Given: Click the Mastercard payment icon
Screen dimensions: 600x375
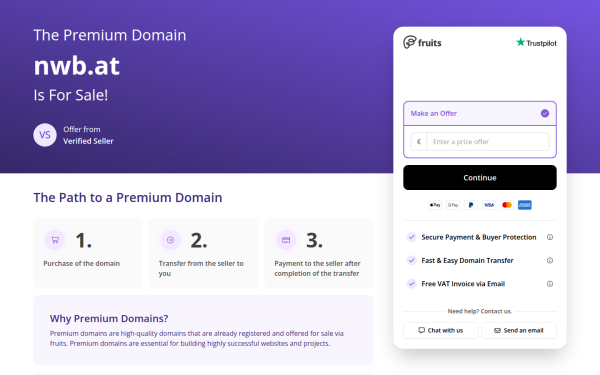Looking at the screenshot, I should 507,205.
